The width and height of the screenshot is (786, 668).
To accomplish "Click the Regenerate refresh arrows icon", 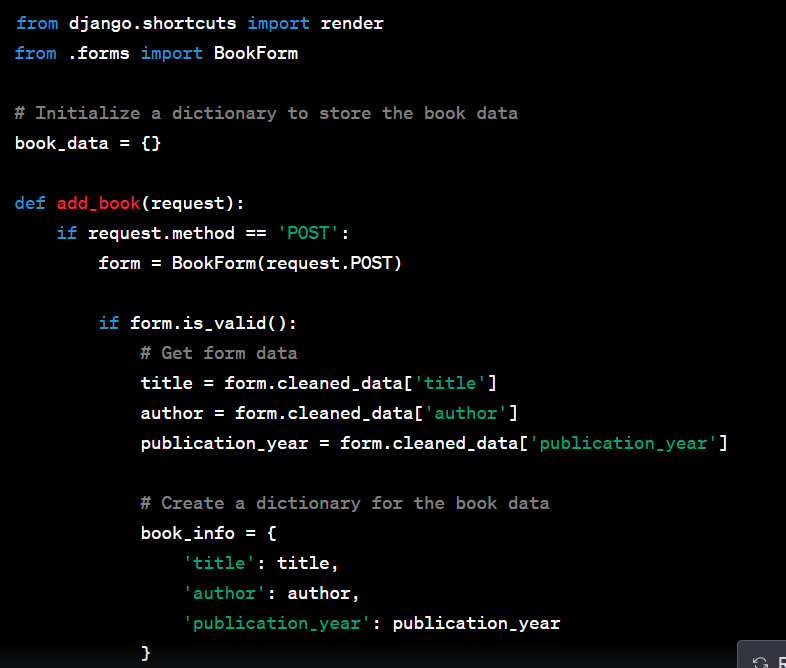I will pos(760,661).
